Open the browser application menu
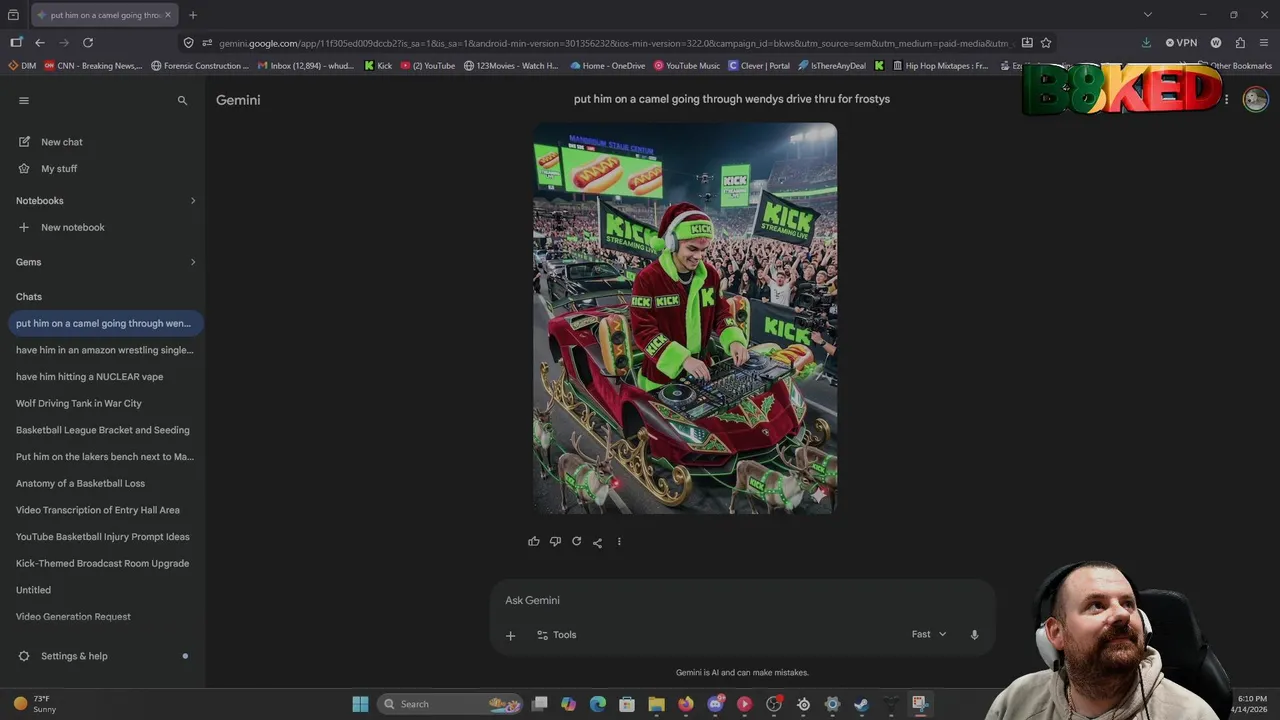The height and width of the screenshot is (720, 1280). coord(1264,43)
